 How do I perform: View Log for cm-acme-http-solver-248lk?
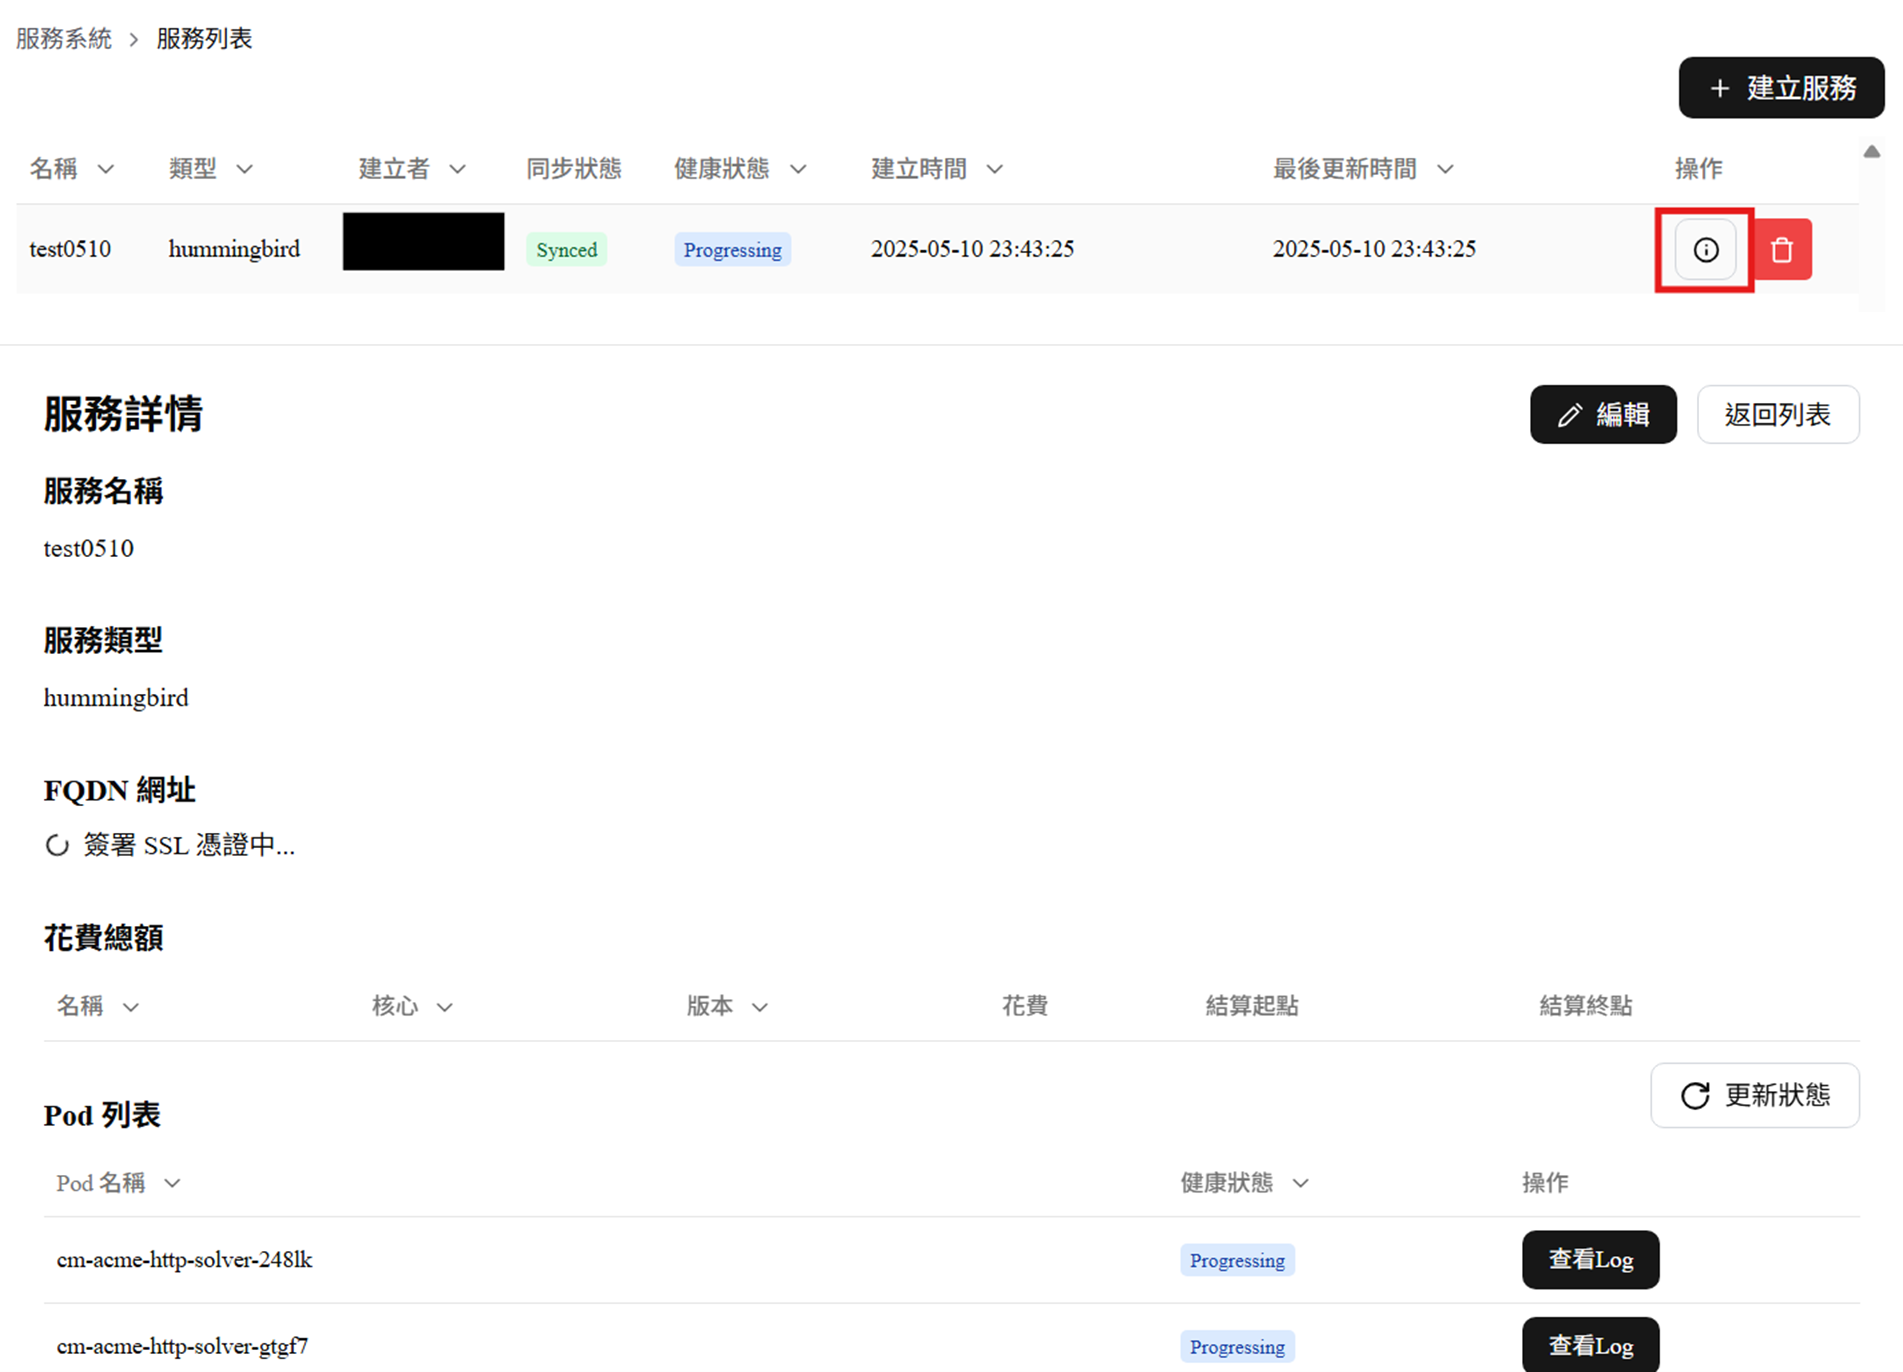tap(1590, 1260)
